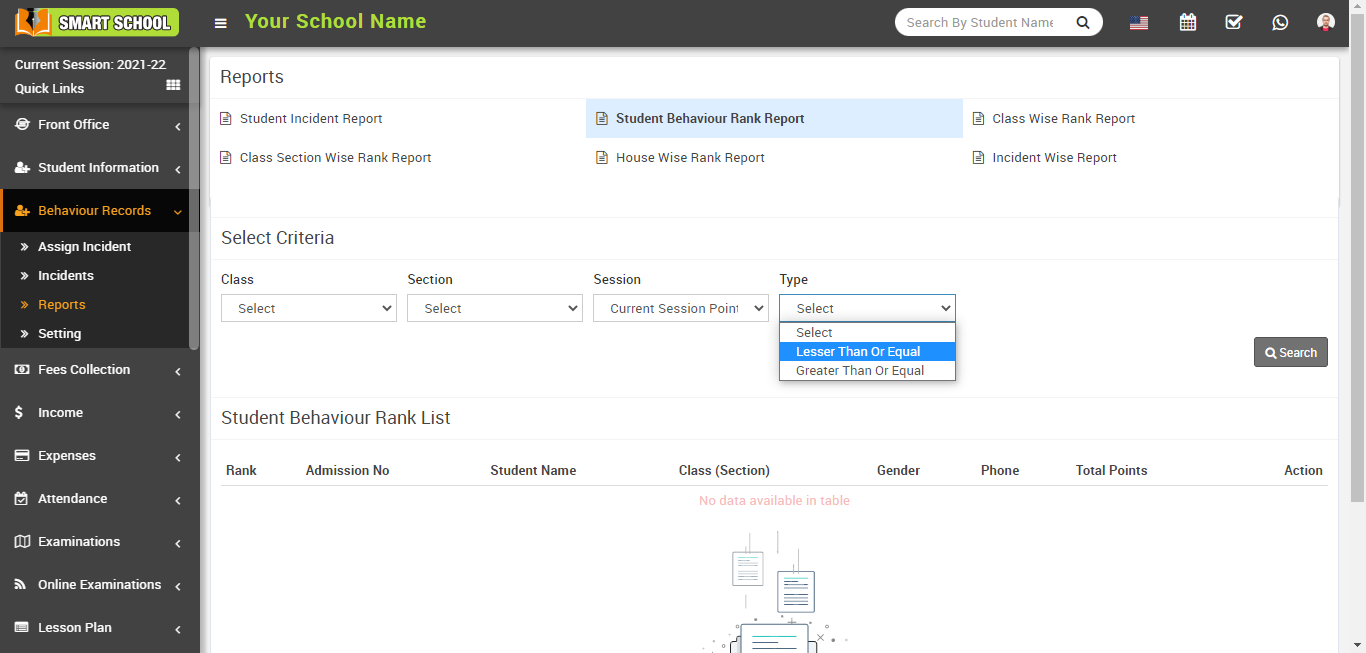Image resolution: width=1366 pixels, height=653 pixels.
Task: Open the WhatsApp chat icon
Action: coord(1280,22)
